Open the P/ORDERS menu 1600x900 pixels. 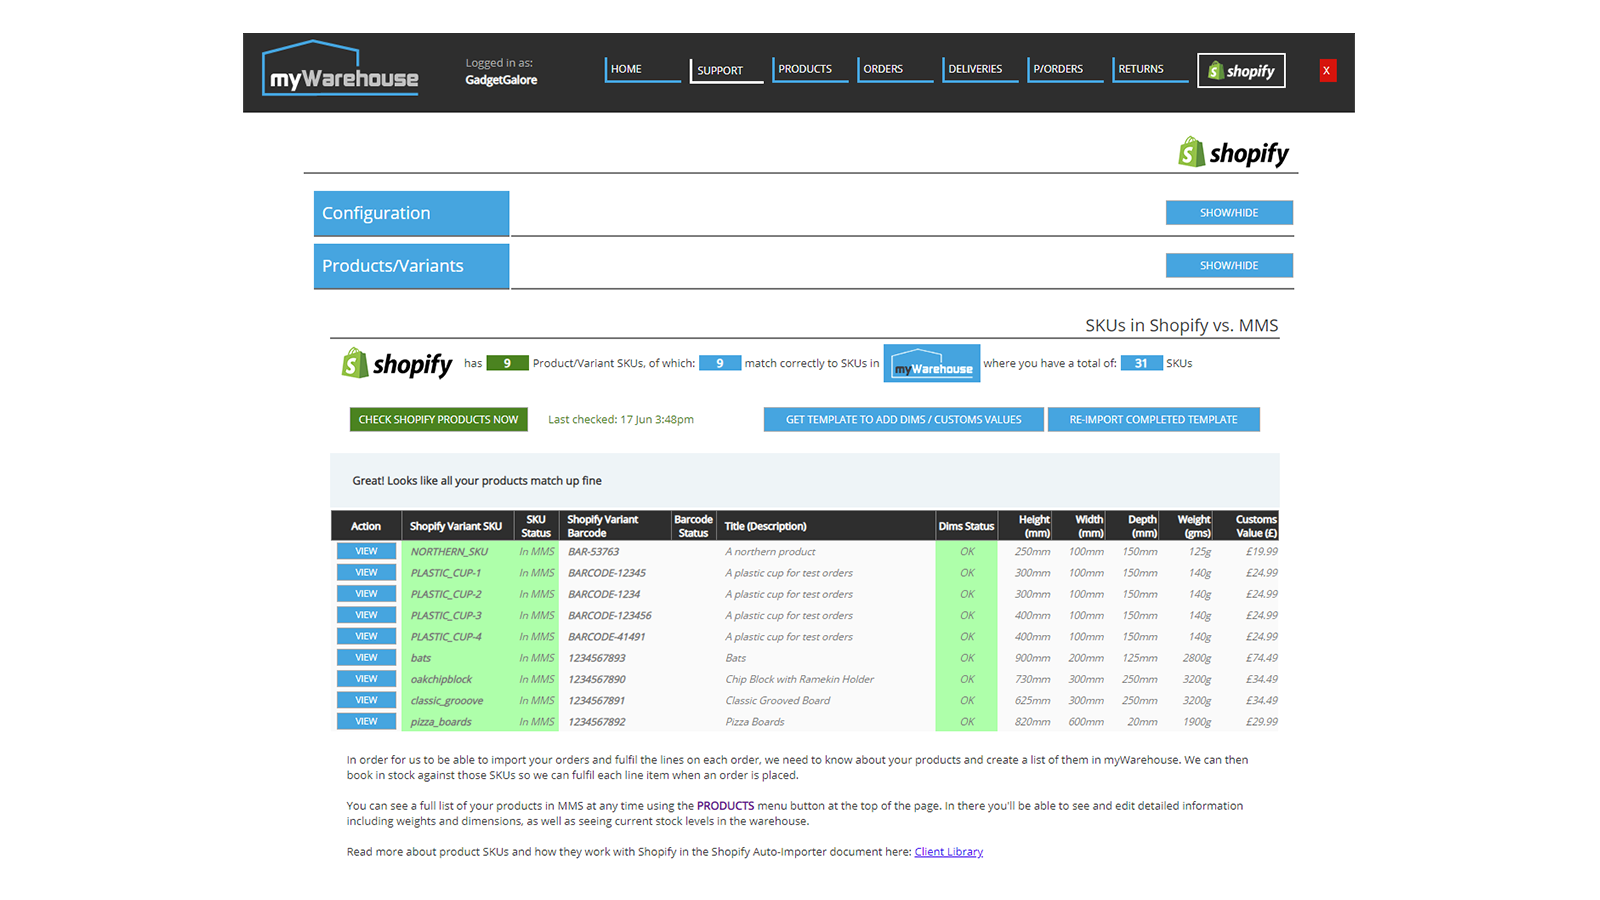tap(1065, 69)
